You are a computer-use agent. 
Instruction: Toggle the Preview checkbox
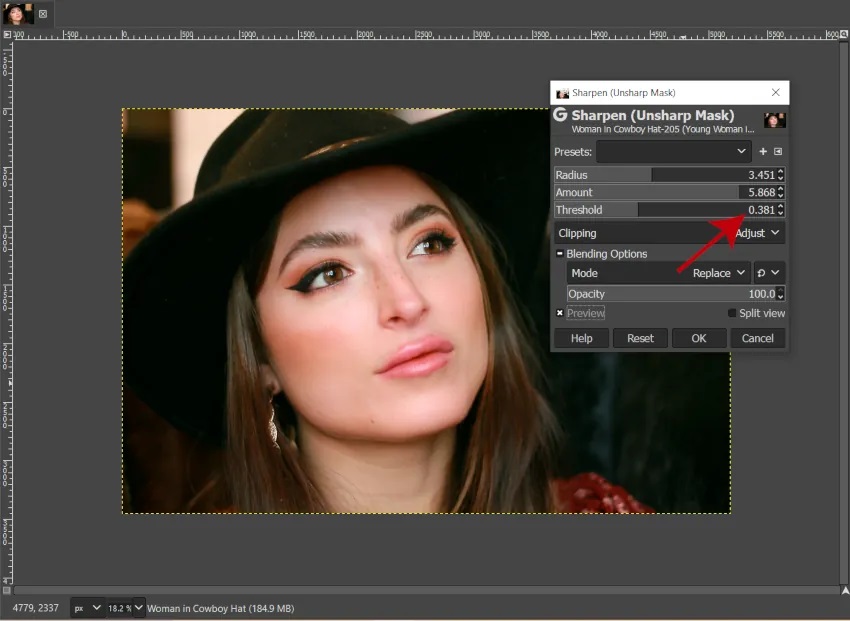click(x=560, y=313)
